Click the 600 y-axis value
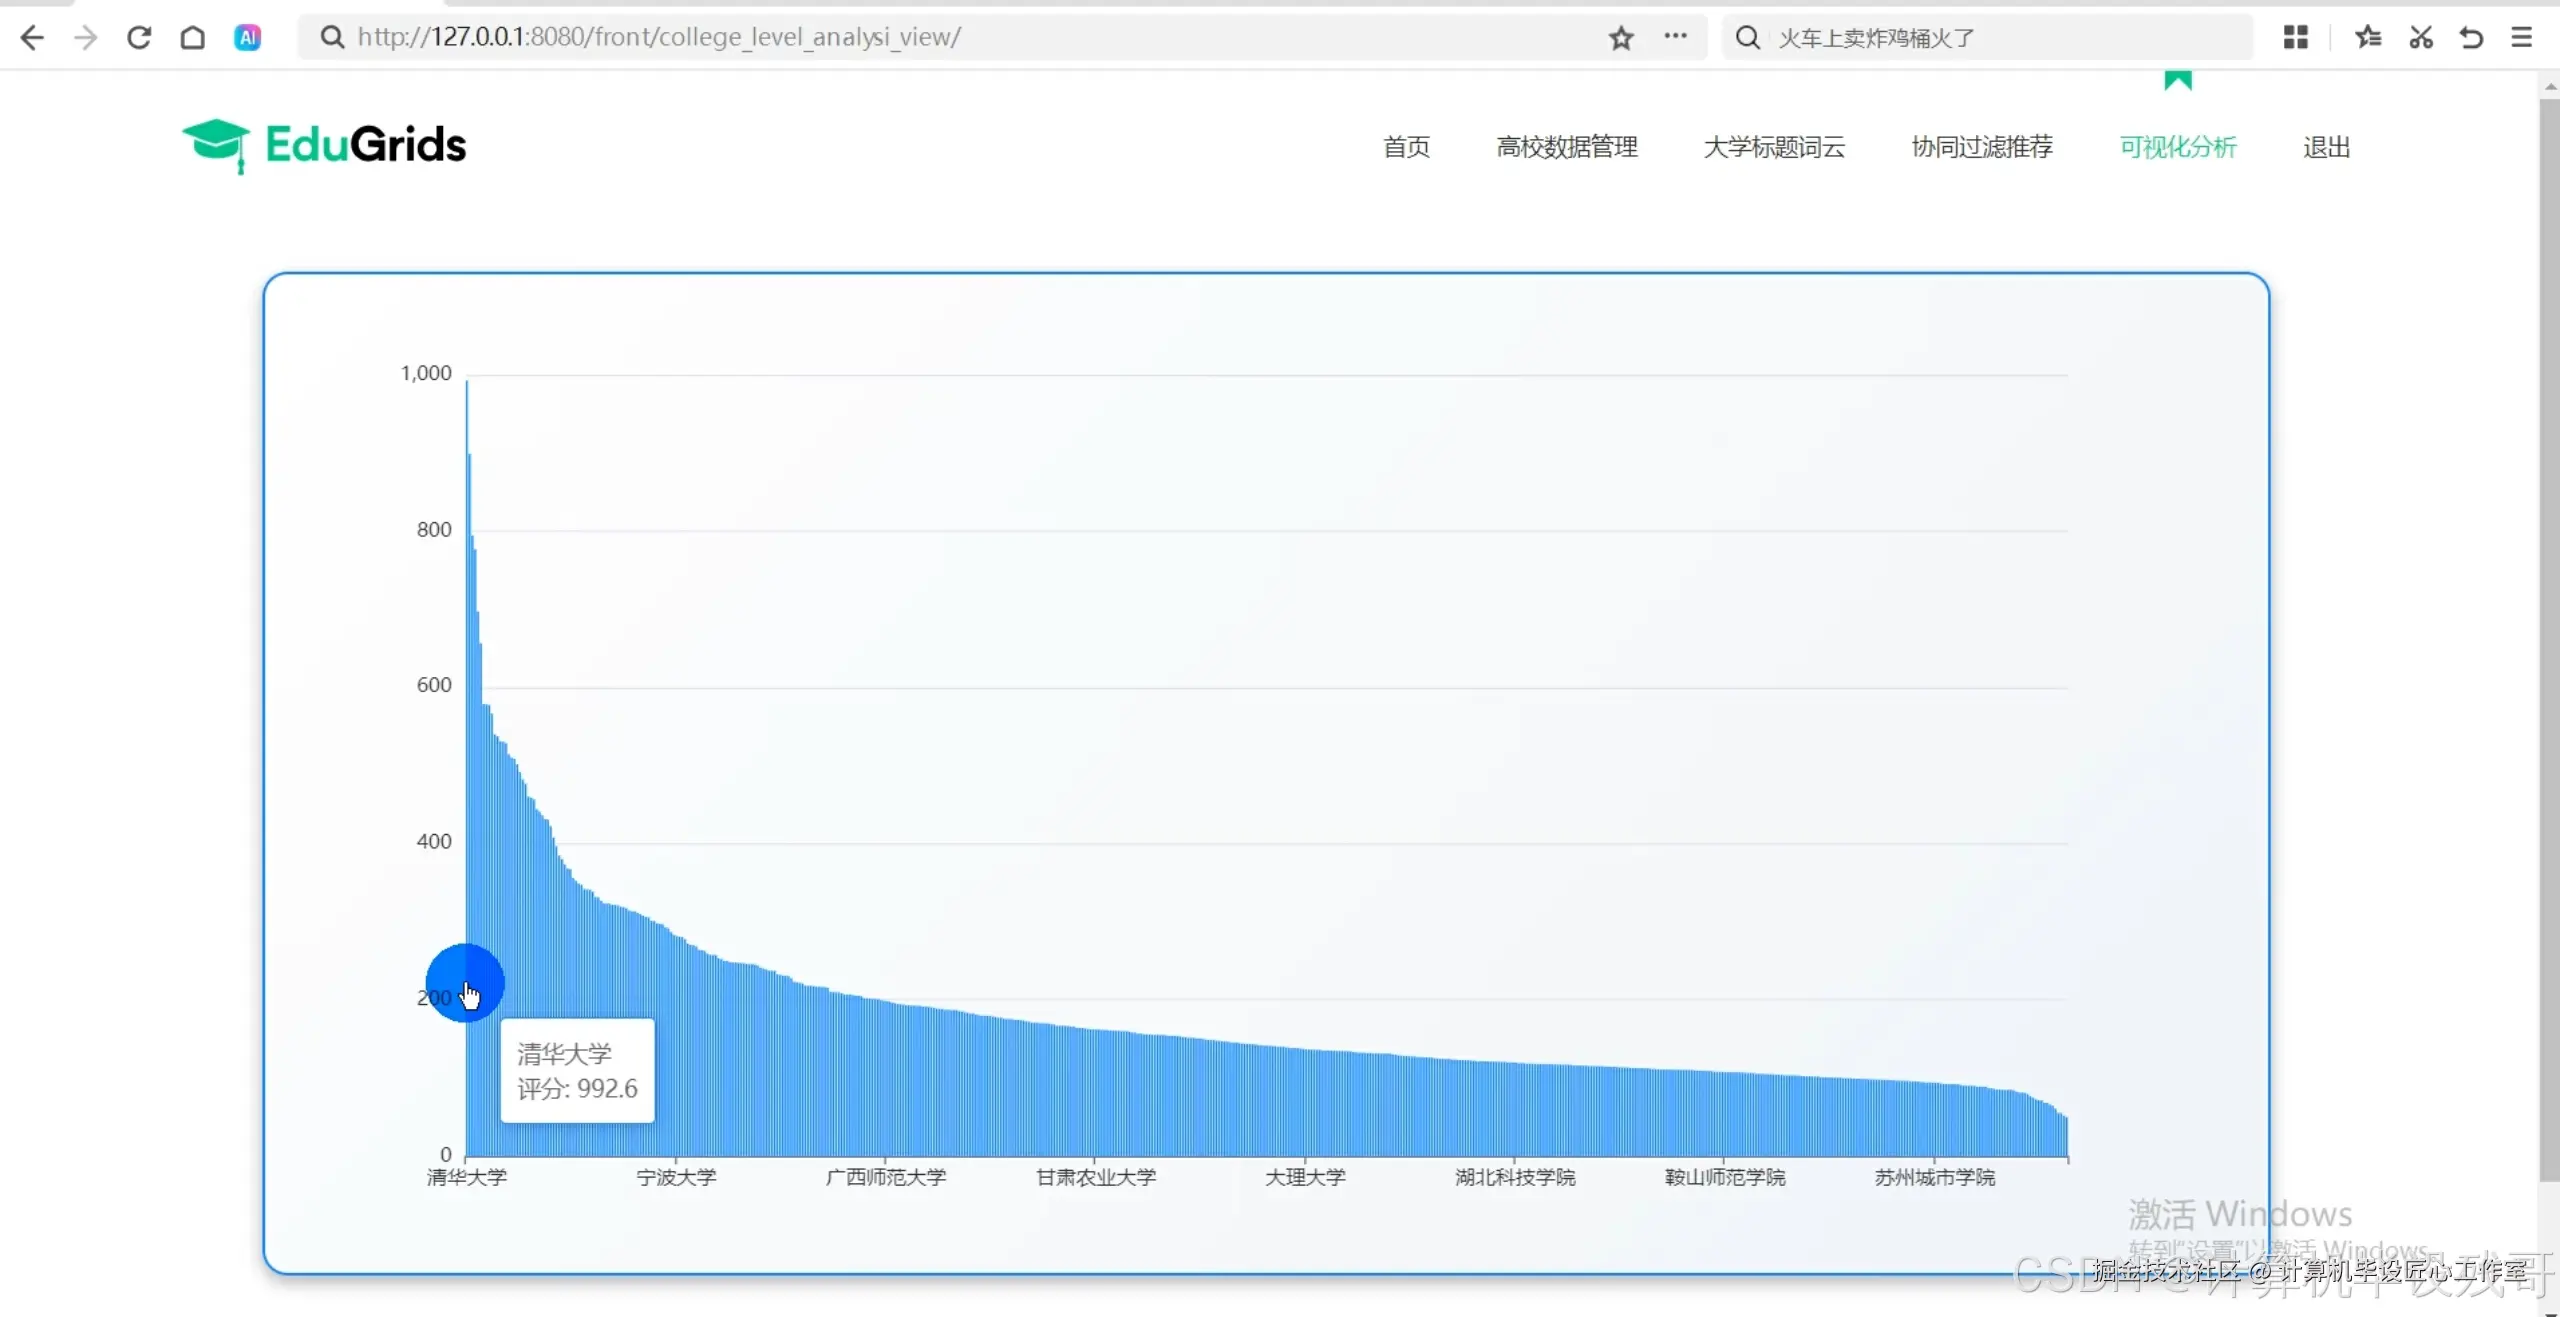This screenshot has height=1317, width=2560. (434, 685)
